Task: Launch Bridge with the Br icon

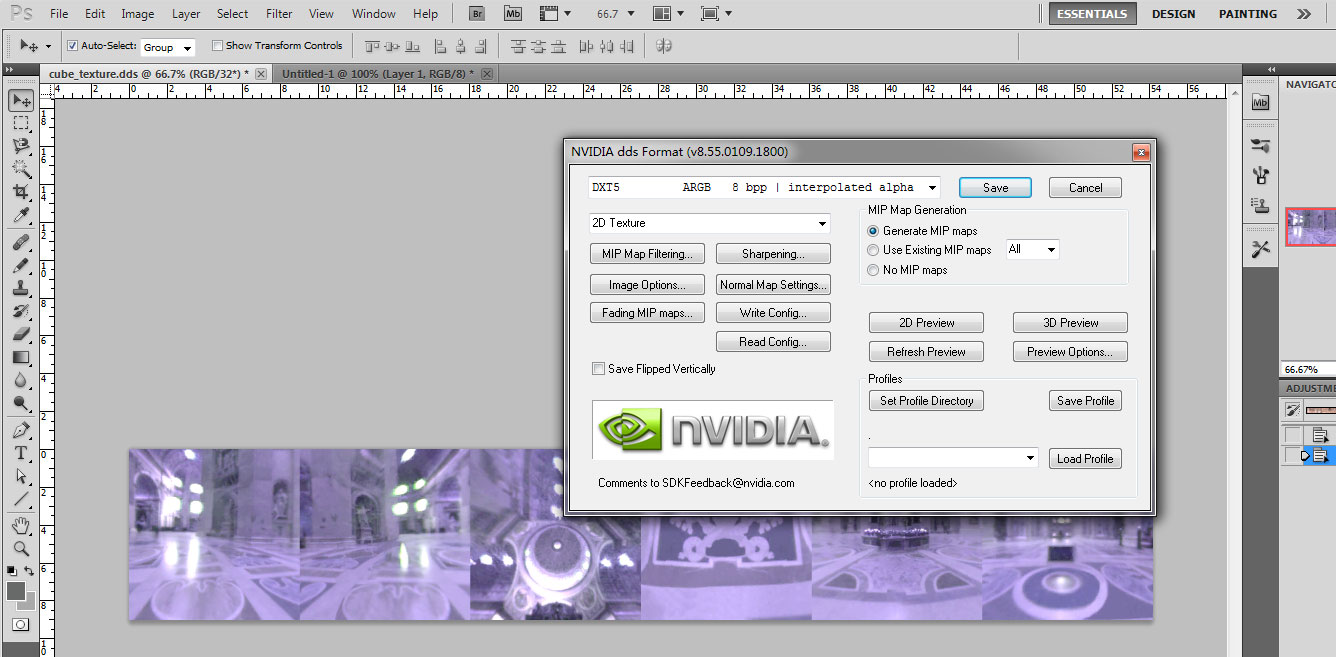Action: [x=478, y=14]
